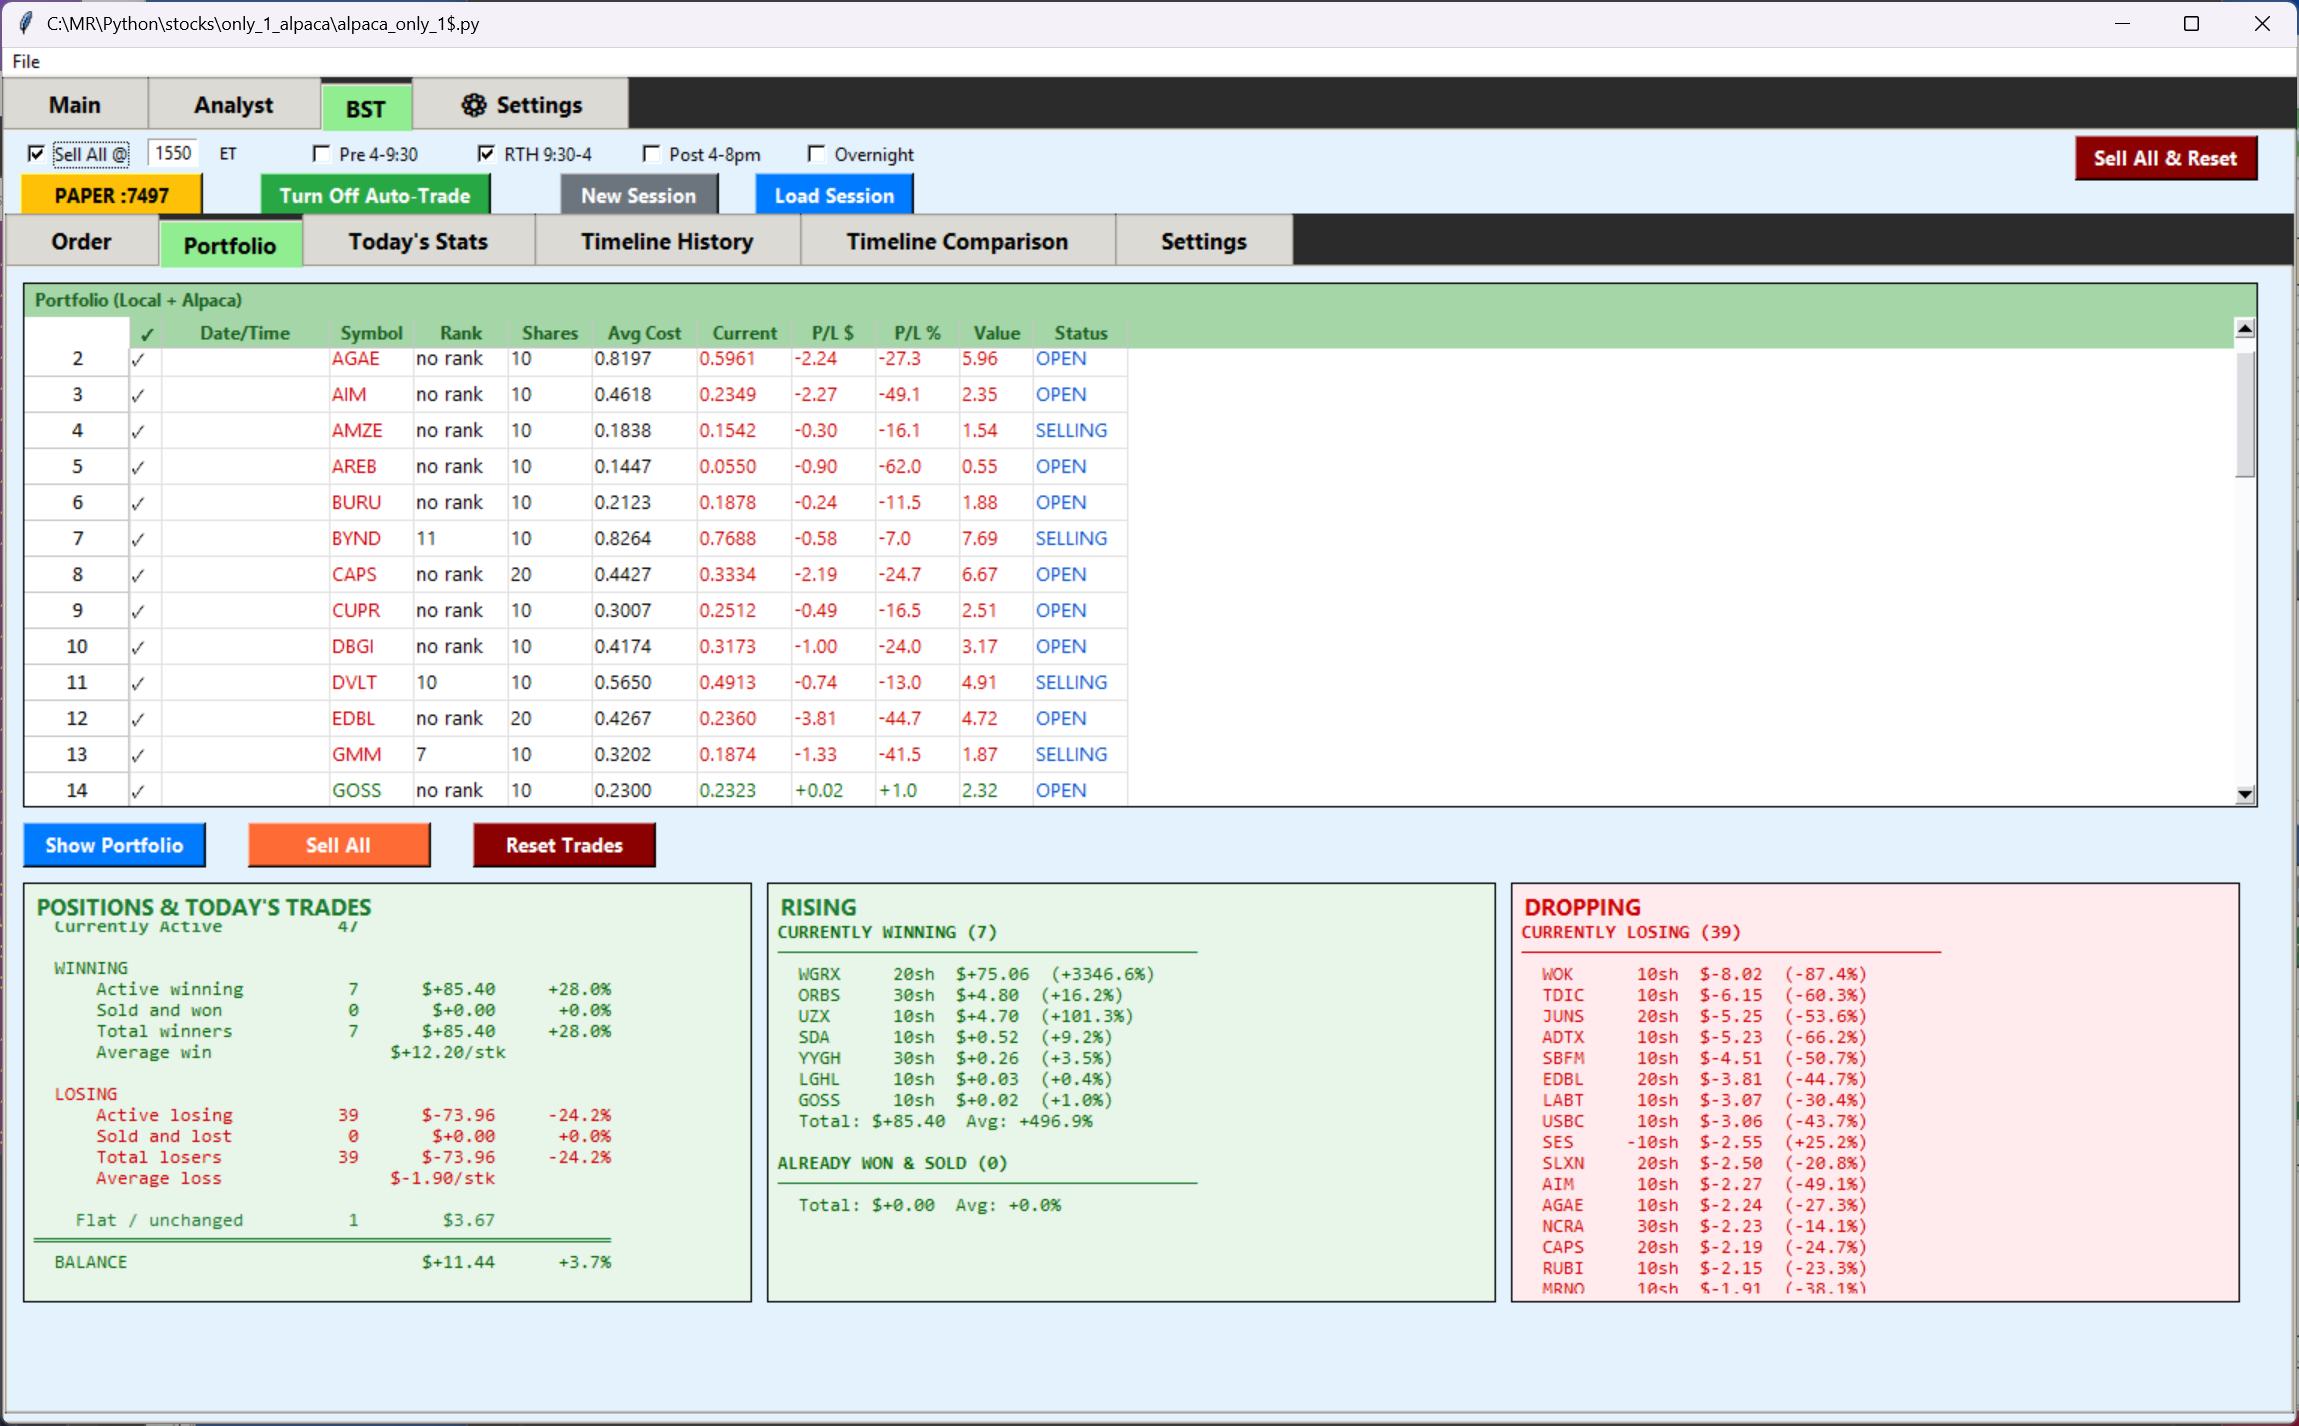Switch to the Analyst tab
The image size is (2299, 1426).
pyautogui.click(x=233, y=105)
